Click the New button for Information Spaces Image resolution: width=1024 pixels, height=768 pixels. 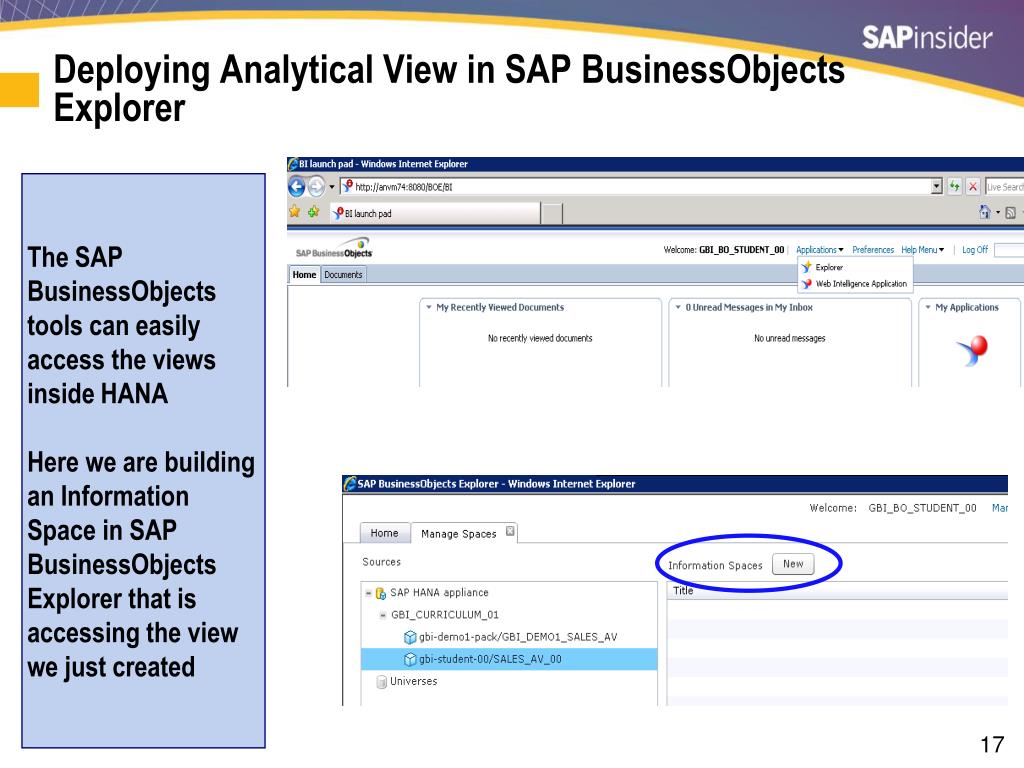coord(793,564)
